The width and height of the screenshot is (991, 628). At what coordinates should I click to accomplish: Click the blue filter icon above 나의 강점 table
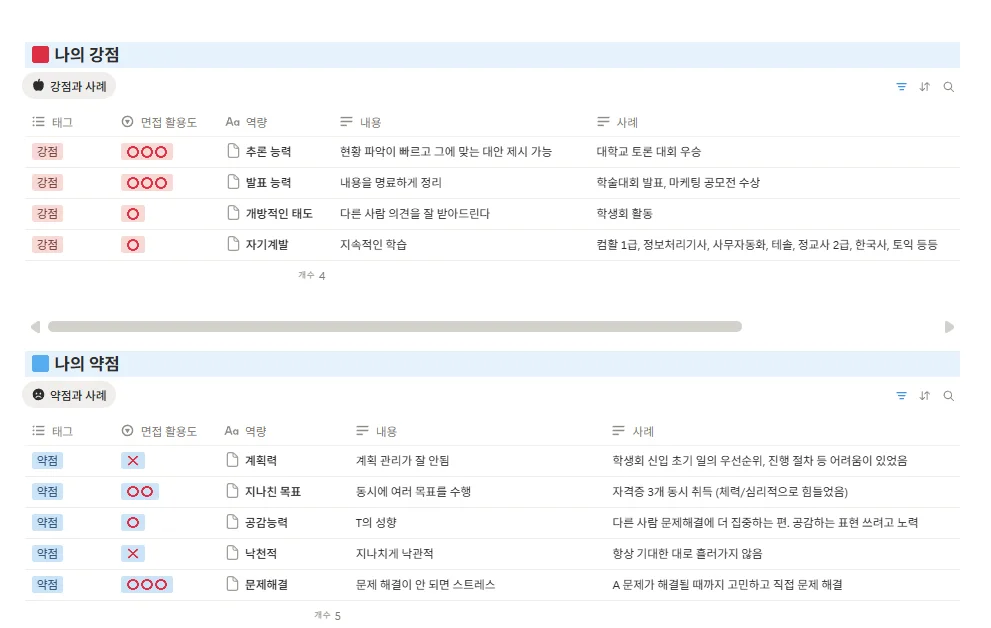pyautogui.click(x=901, y=87)
